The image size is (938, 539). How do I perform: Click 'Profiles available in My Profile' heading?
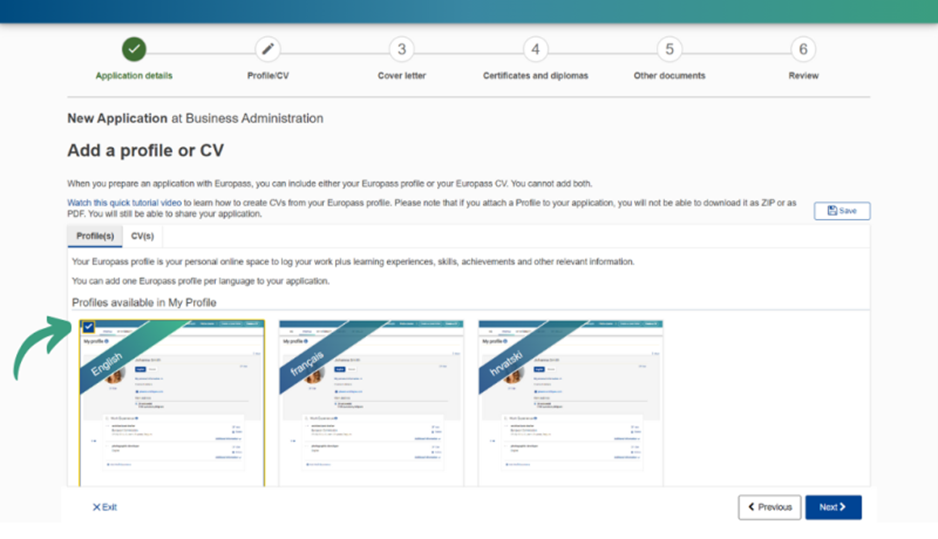(144, 303)
